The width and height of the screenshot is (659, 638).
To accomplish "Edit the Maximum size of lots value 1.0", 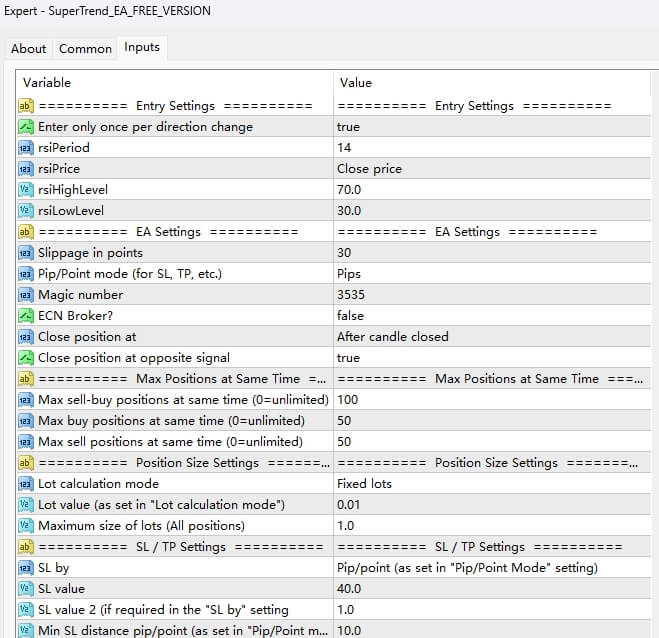I will 492,526.
